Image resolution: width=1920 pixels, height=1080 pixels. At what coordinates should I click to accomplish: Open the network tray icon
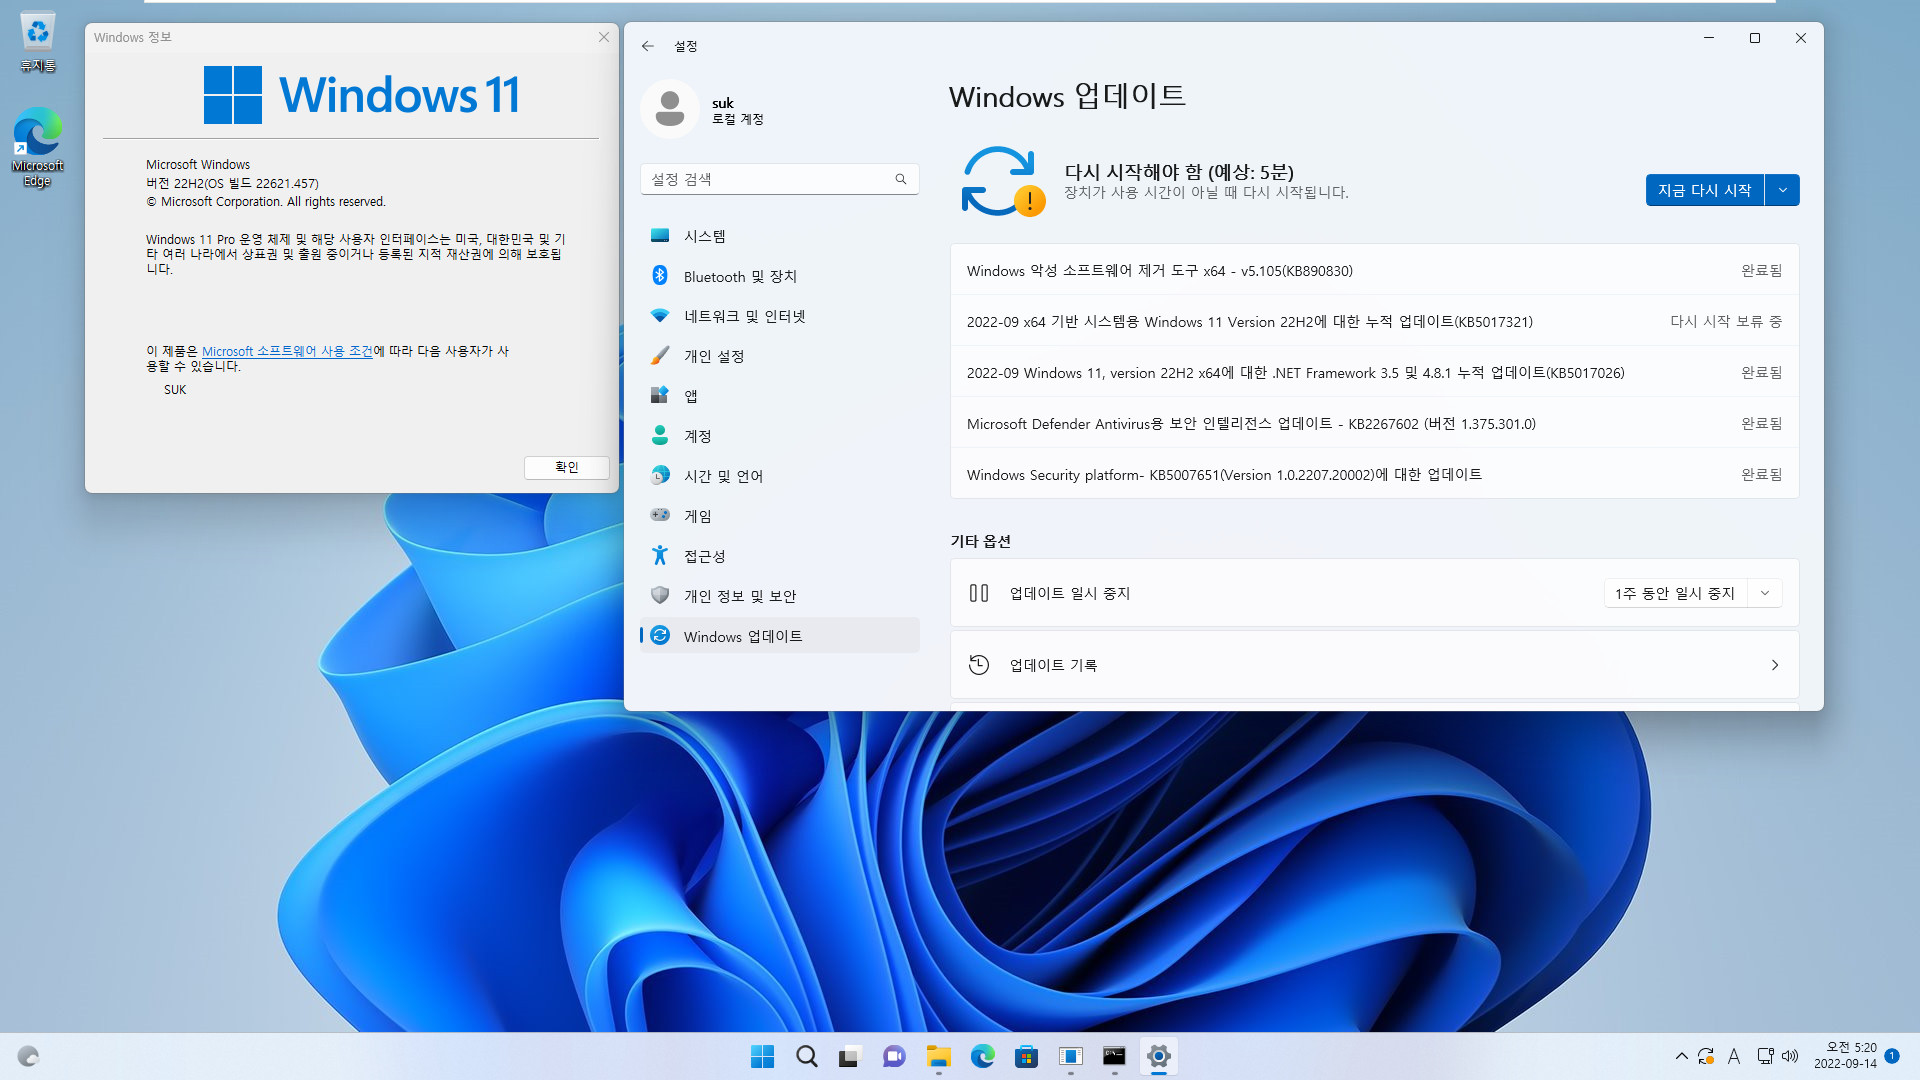click(x=1765, y=1056)
